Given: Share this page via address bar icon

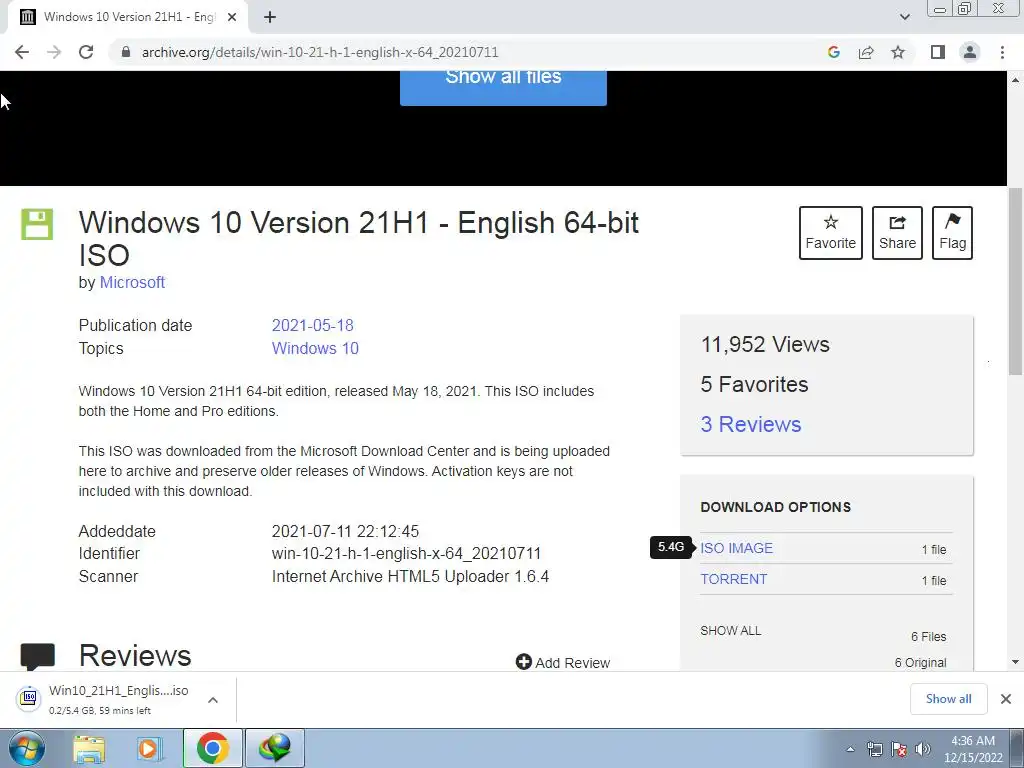Looking at the screenshot, I should pos(866,52).
